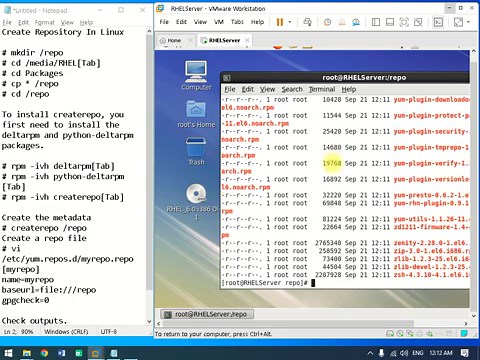Click root@RHELServer:/repo taskbar button
This screenshot has width=480, height=360.
pos(207,314)
